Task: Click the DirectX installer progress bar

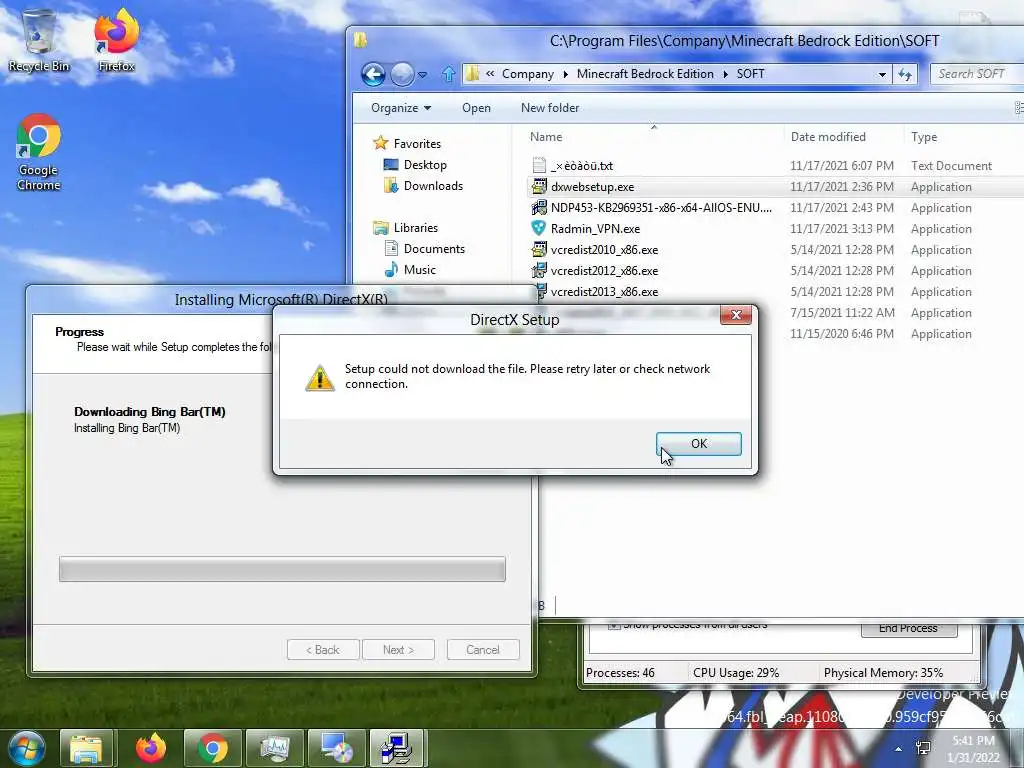Action: tap(282, 569)
